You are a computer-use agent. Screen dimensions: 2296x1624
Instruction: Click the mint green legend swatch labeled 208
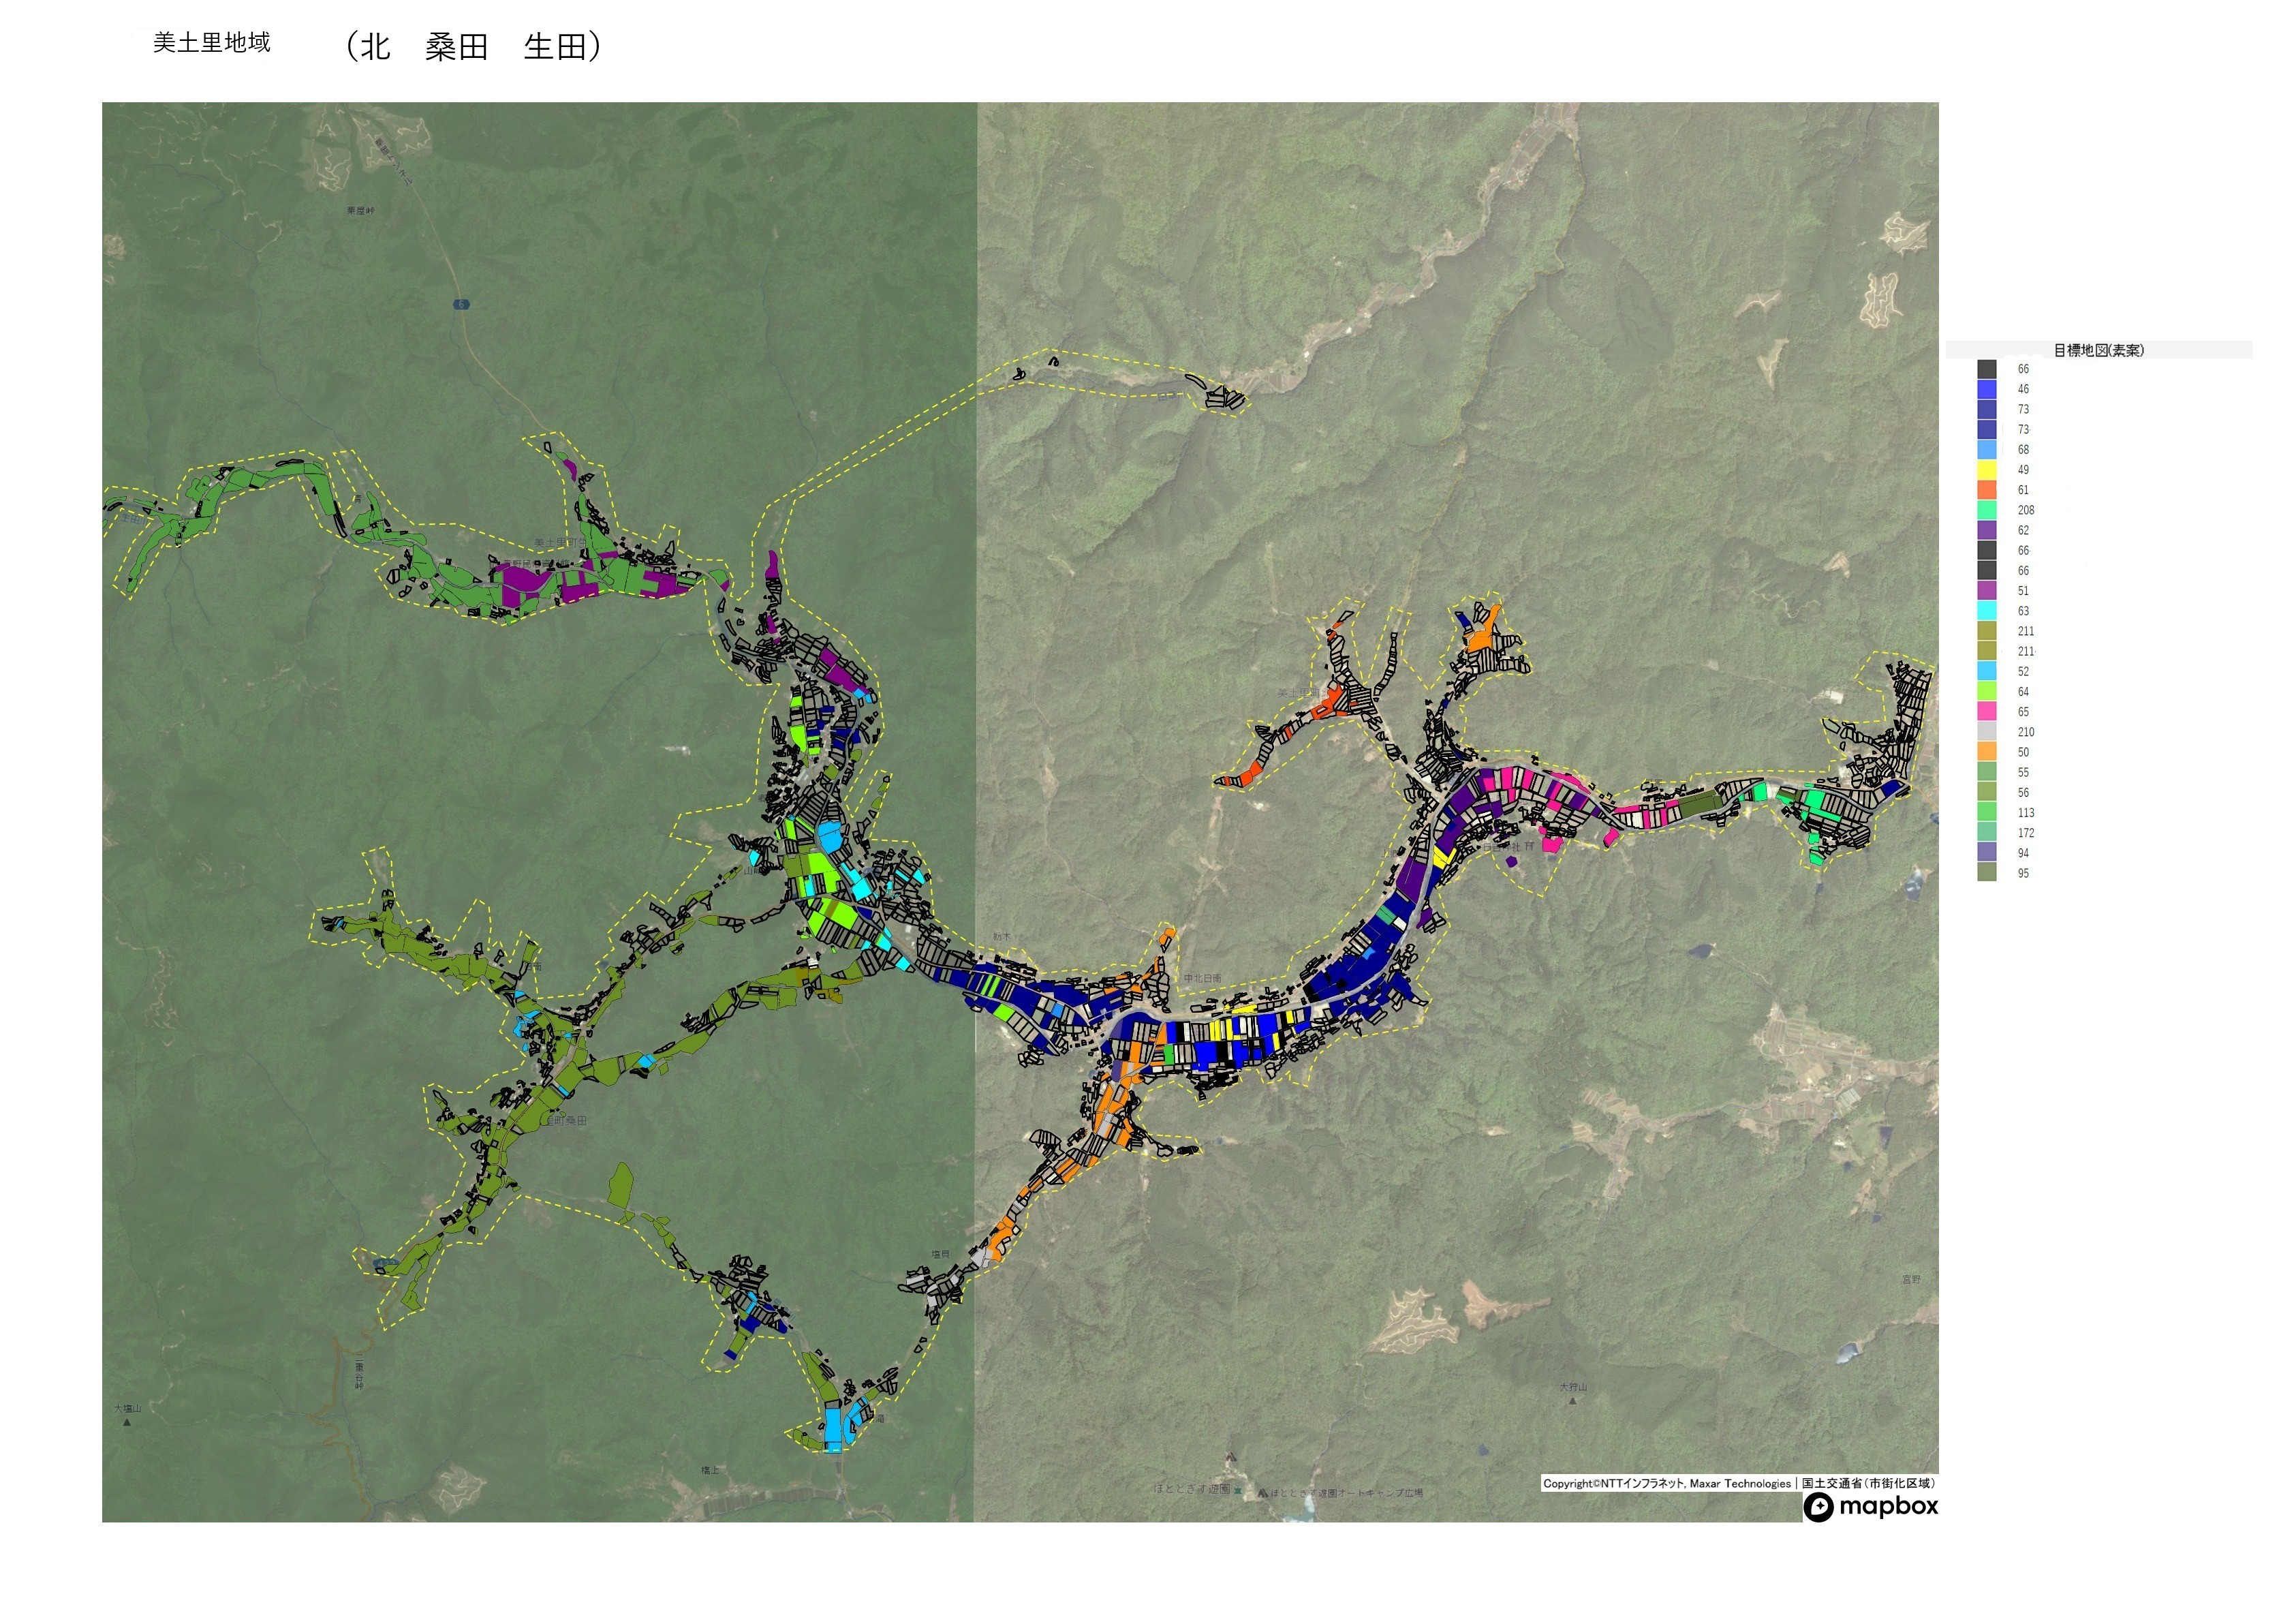click(1987, 510)
